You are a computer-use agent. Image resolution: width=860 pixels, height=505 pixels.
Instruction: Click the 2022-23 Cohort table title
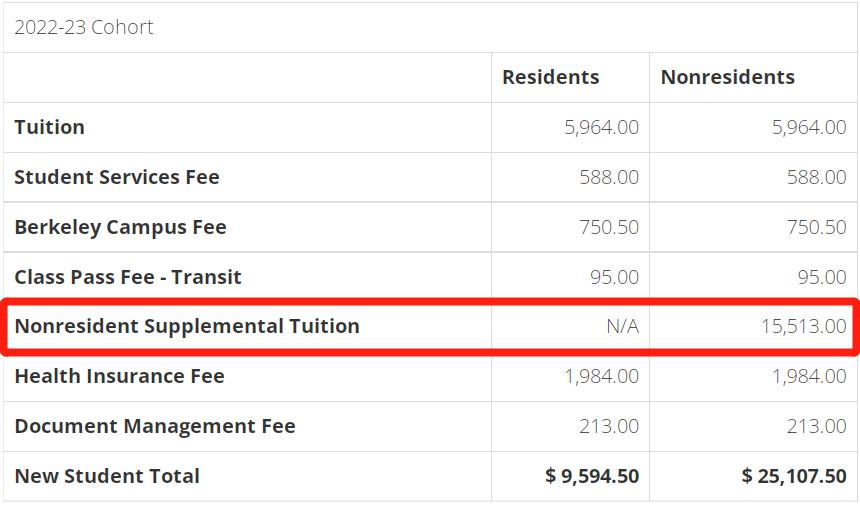pyautogui.click(x=84, y=27)
